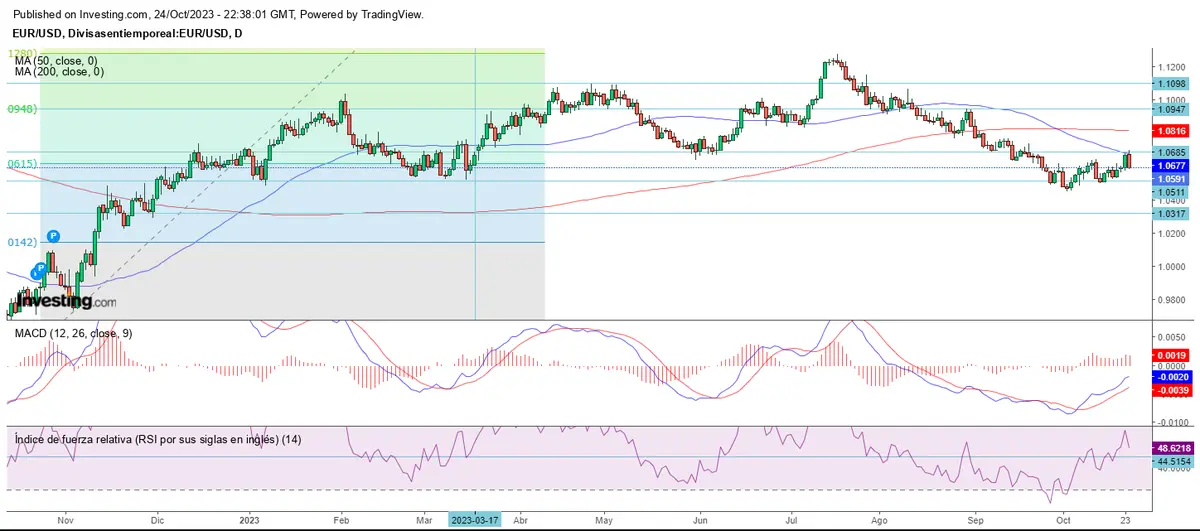
Task: Select the MA (200, close, 0) legend
Action: coord(59,71)
